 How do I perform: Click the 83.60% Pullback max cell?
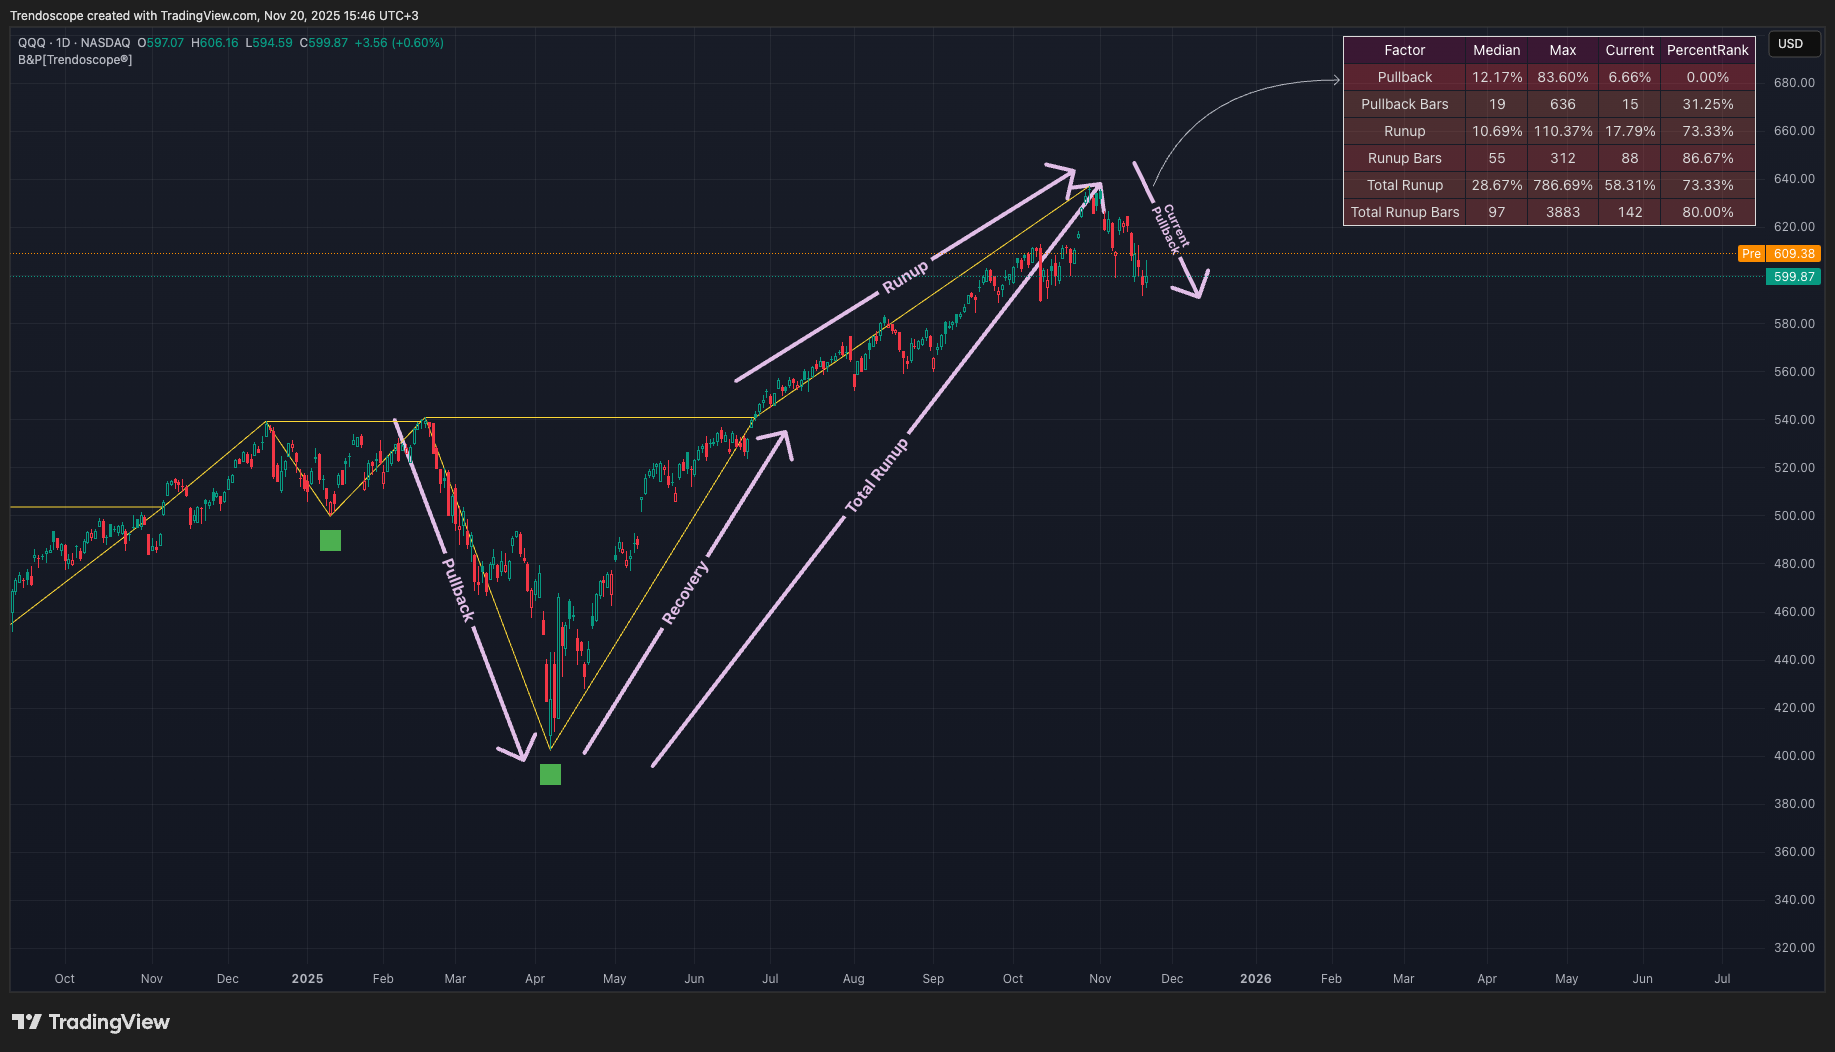click(x=1562, y=77)
